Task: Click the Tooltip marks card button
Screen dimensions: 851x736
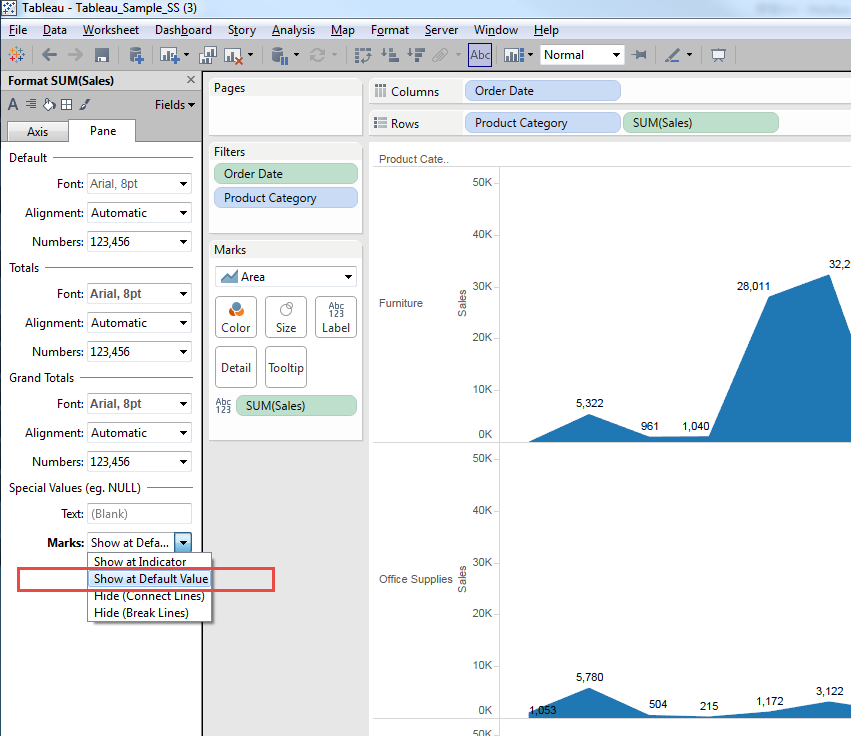Action: pyautogui.click(x=285, y=367)
